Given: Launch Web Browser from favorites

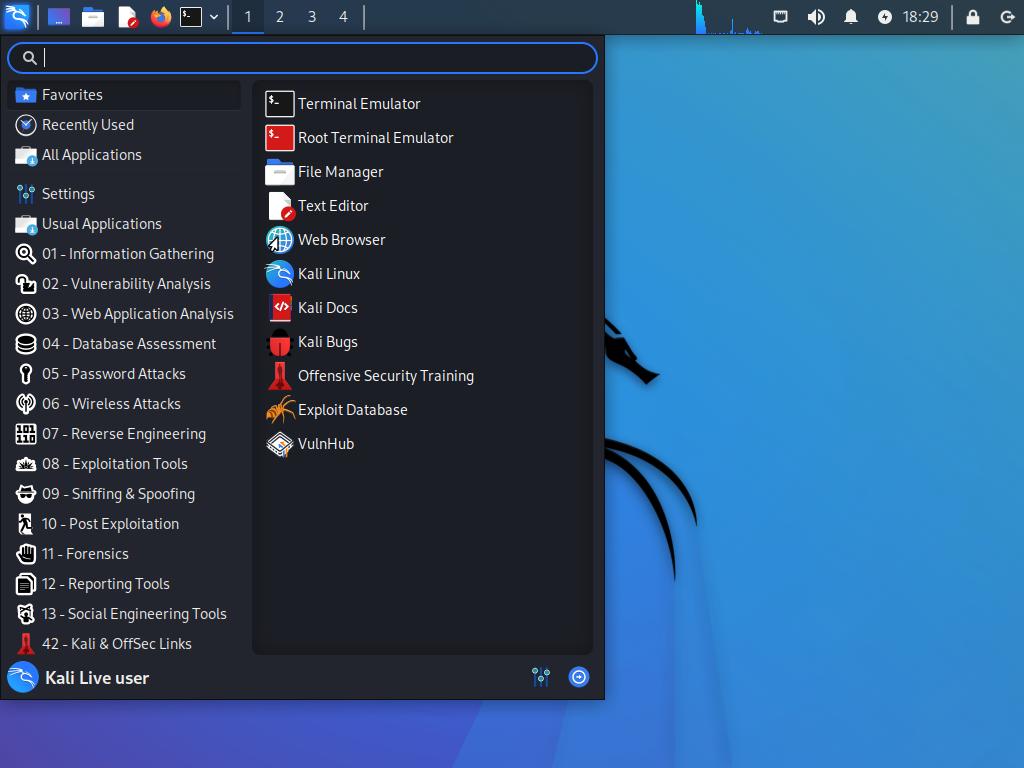Looking at the screenshot, I should click(423, 240).
